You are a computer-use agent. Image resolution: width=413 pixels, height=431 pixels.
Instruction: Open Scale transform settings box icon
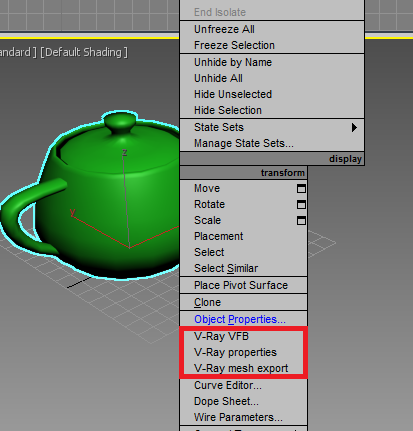click(301, 221)
